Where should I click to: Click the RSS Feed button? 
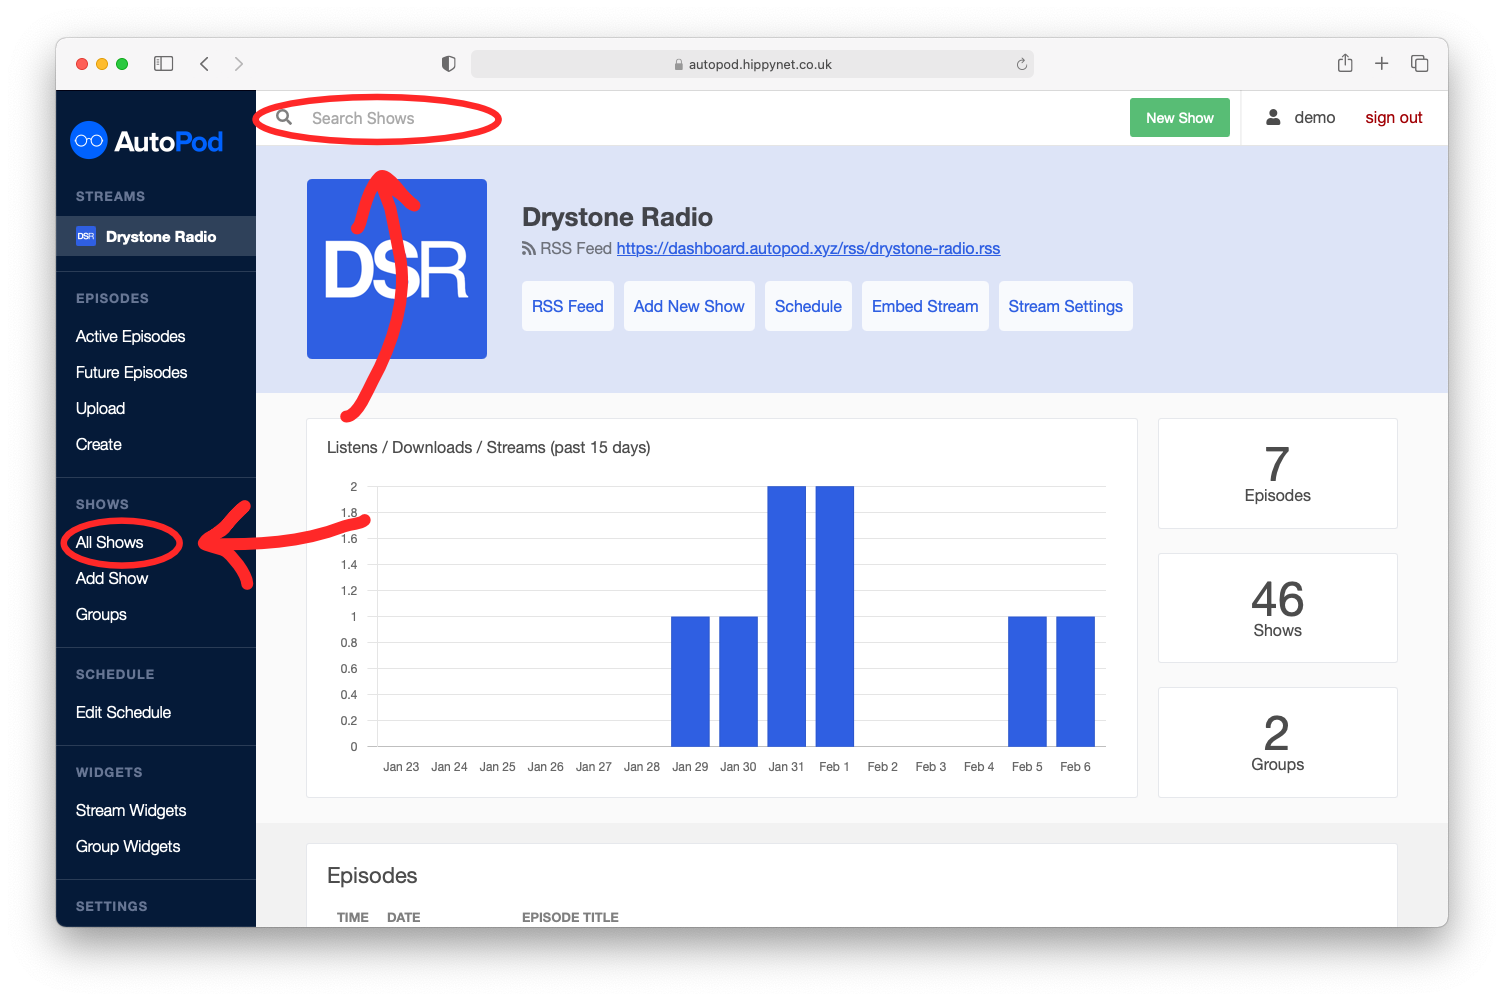click(x=568, y=306)
